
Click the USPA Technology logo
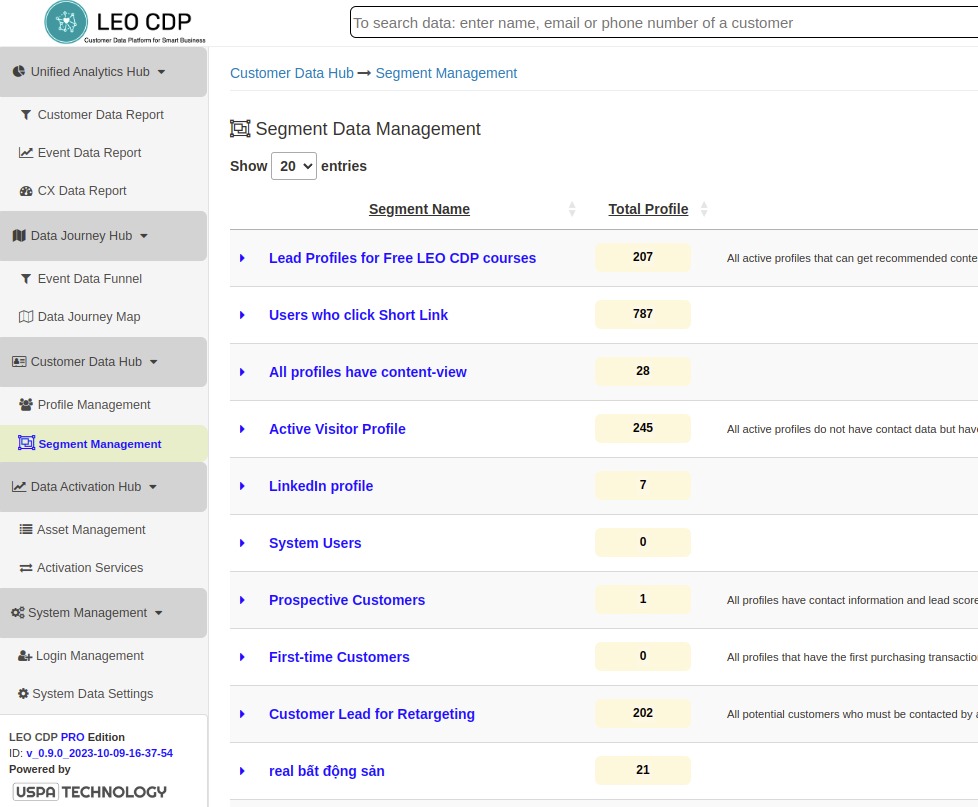[90, 792]
